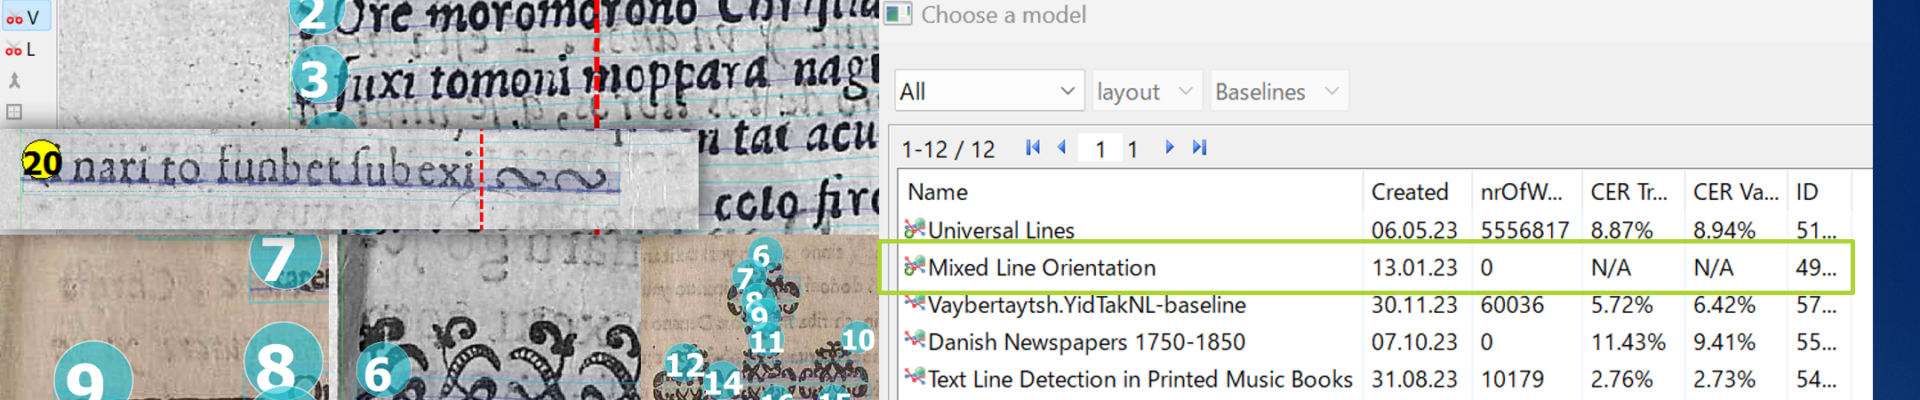The height and width of the screenshot is (400, 1920).
Task: Click the Choose a model window icon
Action: tap(898, 14)
